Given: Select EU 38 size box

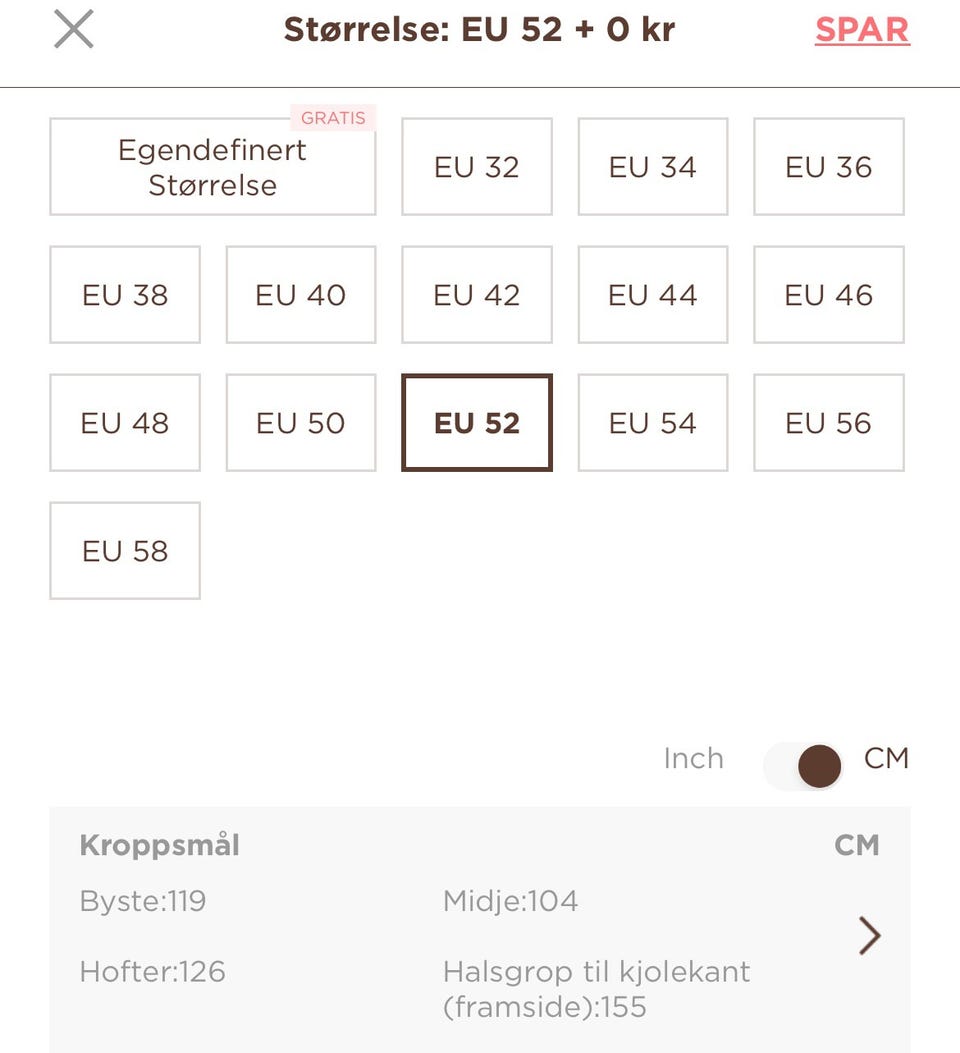Looking at the screenshot, I should click(x=125, y=295).
